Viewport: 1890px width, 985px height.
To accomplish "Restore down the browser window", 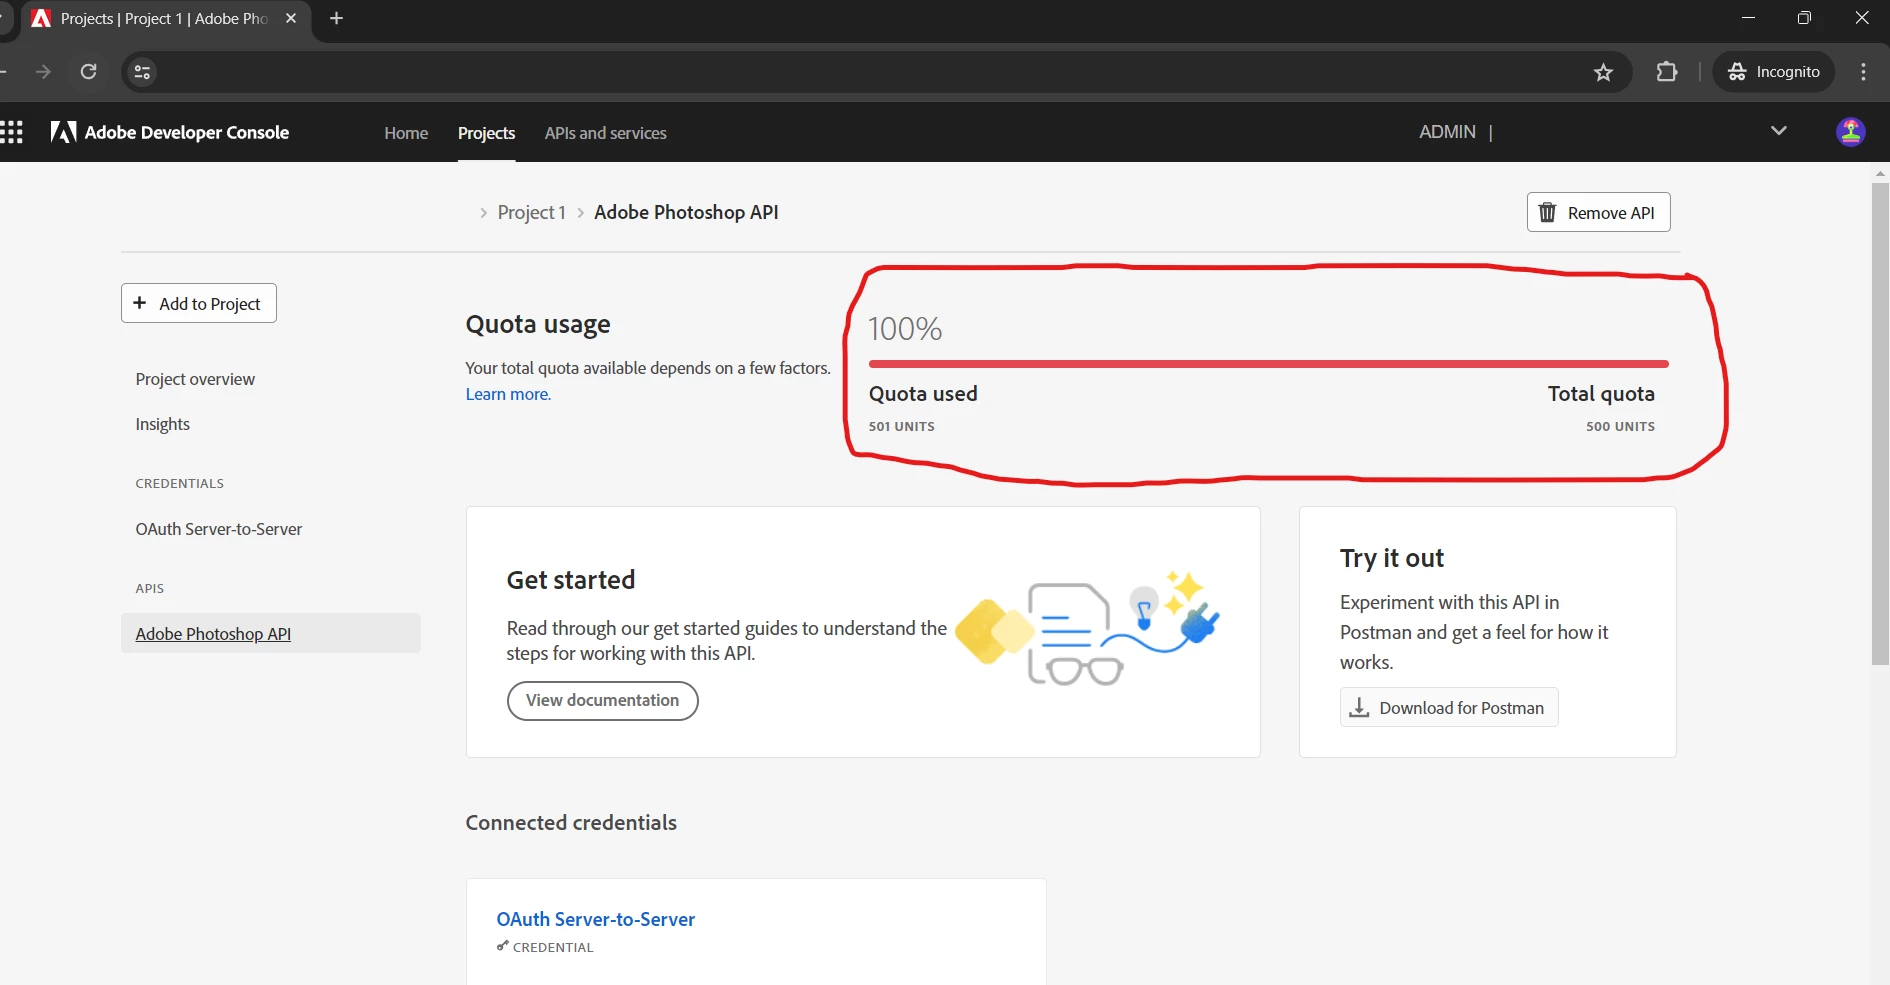I will pyautogui.click(x=1804, y=18).
